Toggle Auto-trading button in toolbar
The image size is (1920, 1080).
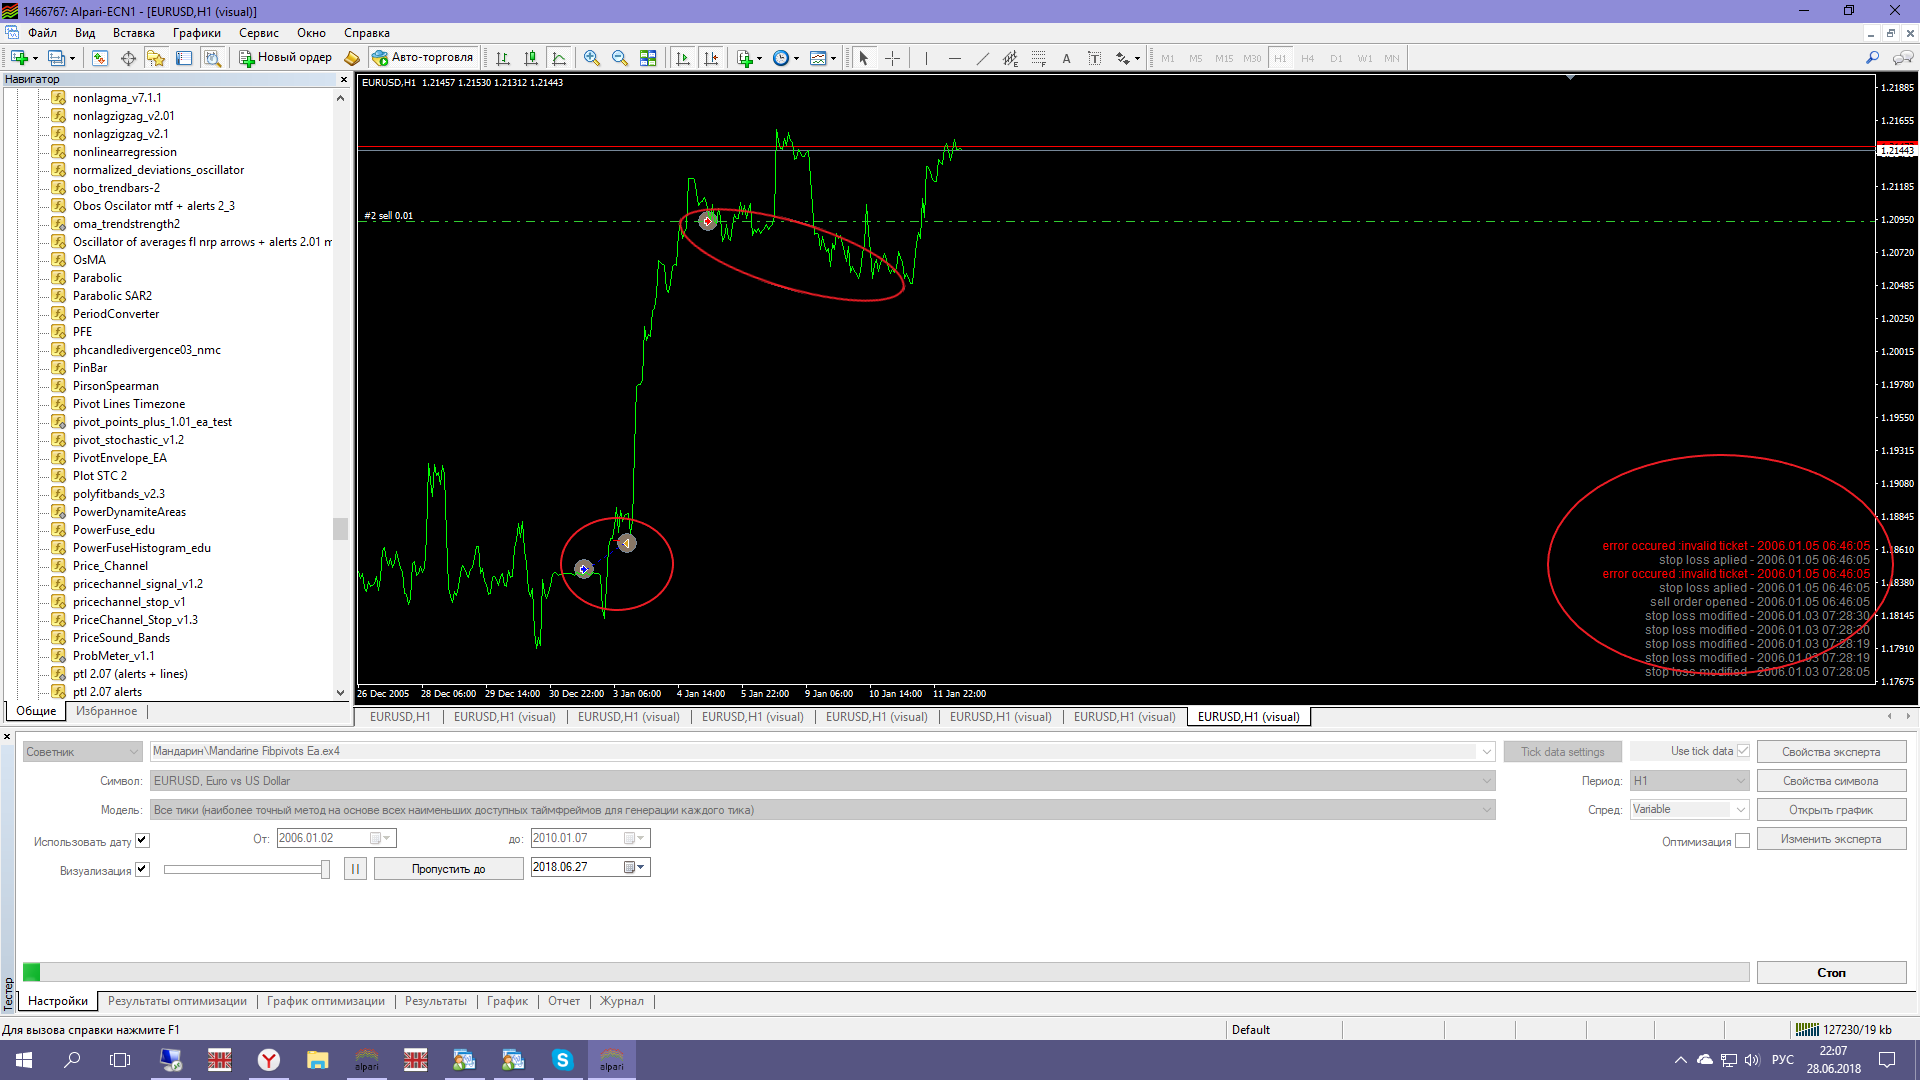click(423, 58)
